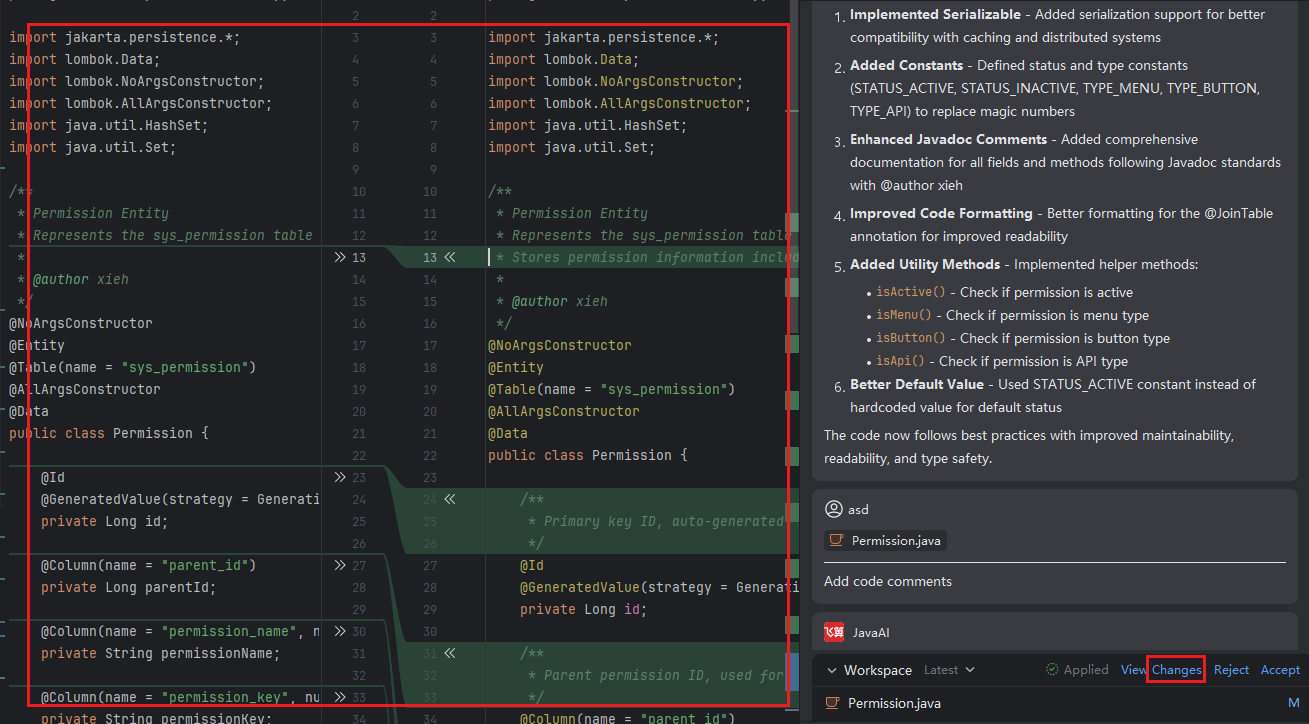Click the >> arrow at left line 13

coord(340,257)
